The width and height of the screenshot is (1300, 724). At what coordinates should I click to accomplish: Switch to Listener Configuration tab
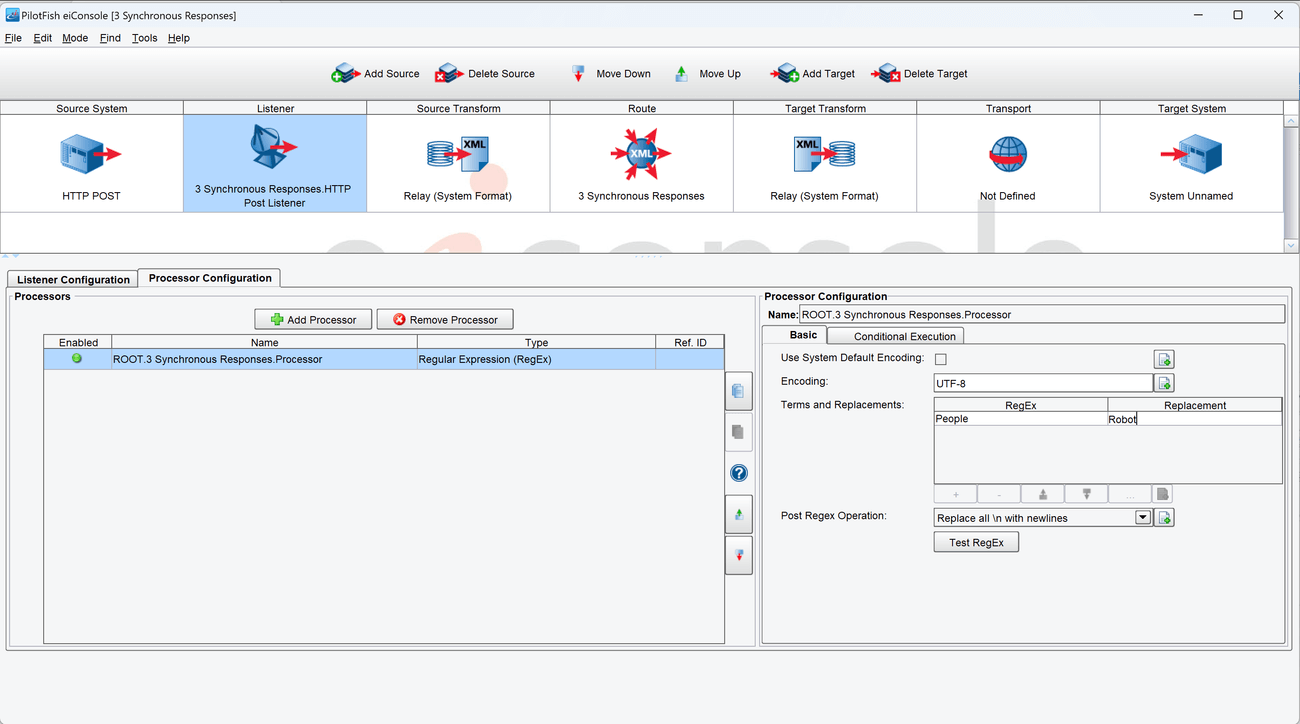[x=73, y=279]
